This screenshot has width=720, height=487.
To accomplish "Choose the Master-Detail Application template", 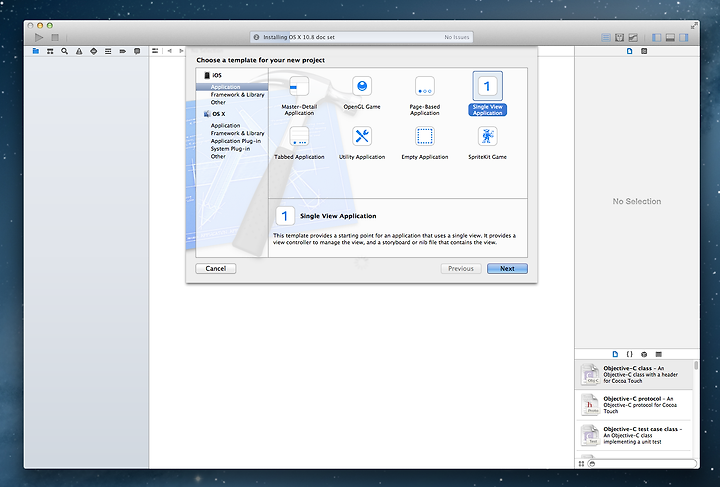I will [299, 96].
